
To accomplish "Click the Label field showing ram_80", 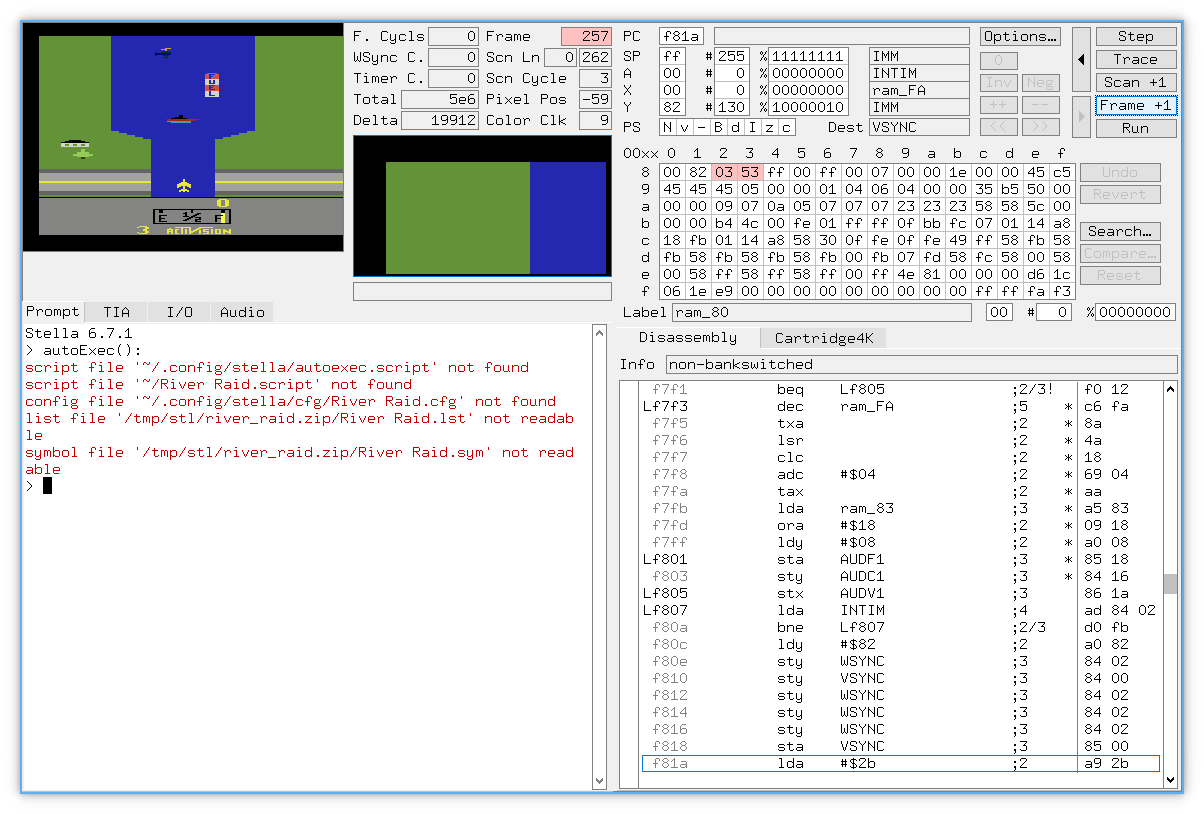I will [820, 313].
